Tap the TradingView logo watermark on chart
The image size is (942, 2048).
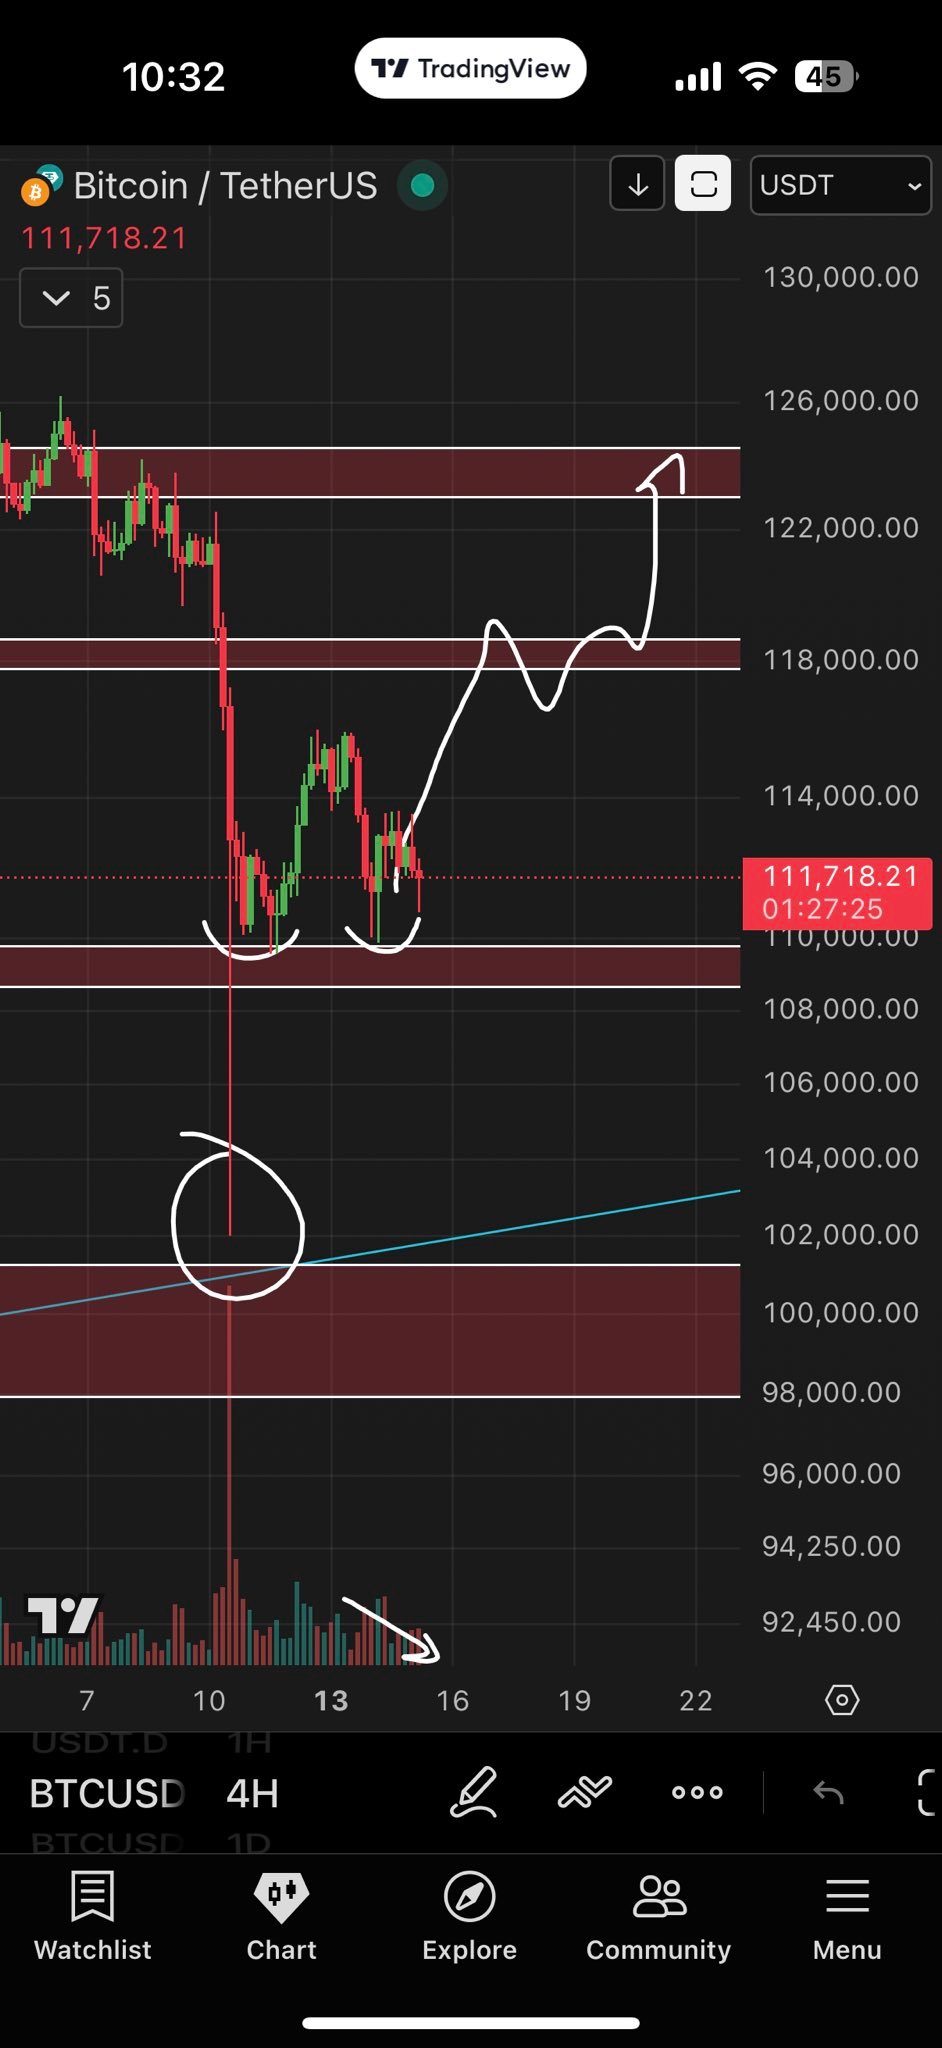[x=63, y=1614]
